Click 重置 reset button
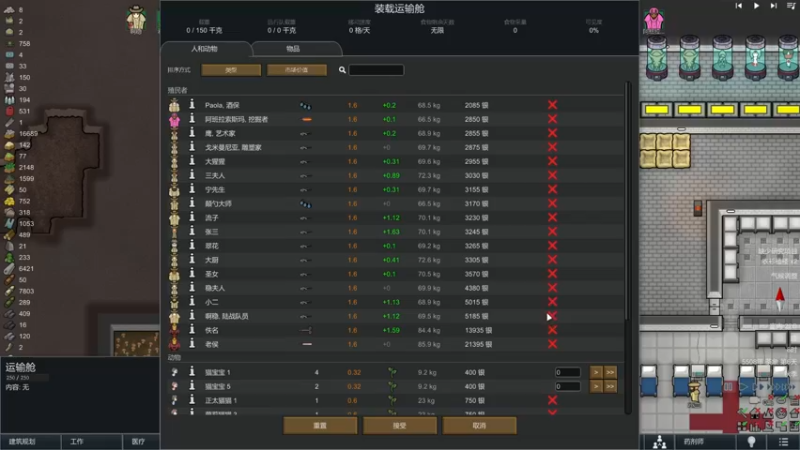This screenshot has height=450, width=800. 320,425
